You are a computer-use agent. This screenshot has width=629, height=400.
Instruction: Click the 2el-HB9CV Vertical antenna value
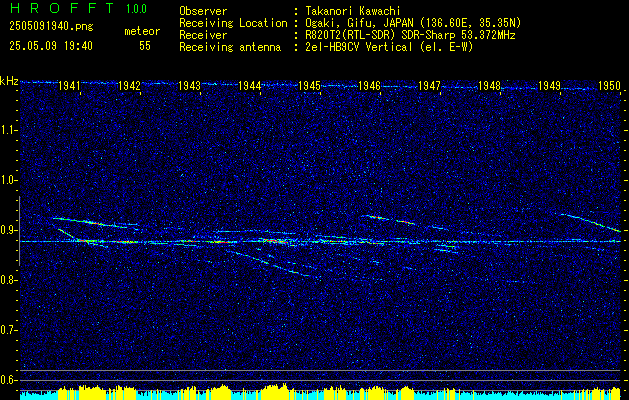pyautogui.click(x=389, y=47)
